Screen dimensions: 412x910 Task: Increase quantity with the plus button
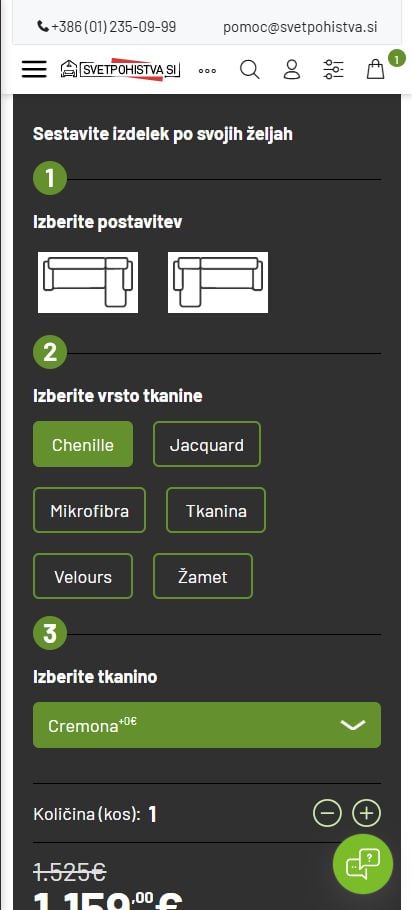tap(367, 814)
